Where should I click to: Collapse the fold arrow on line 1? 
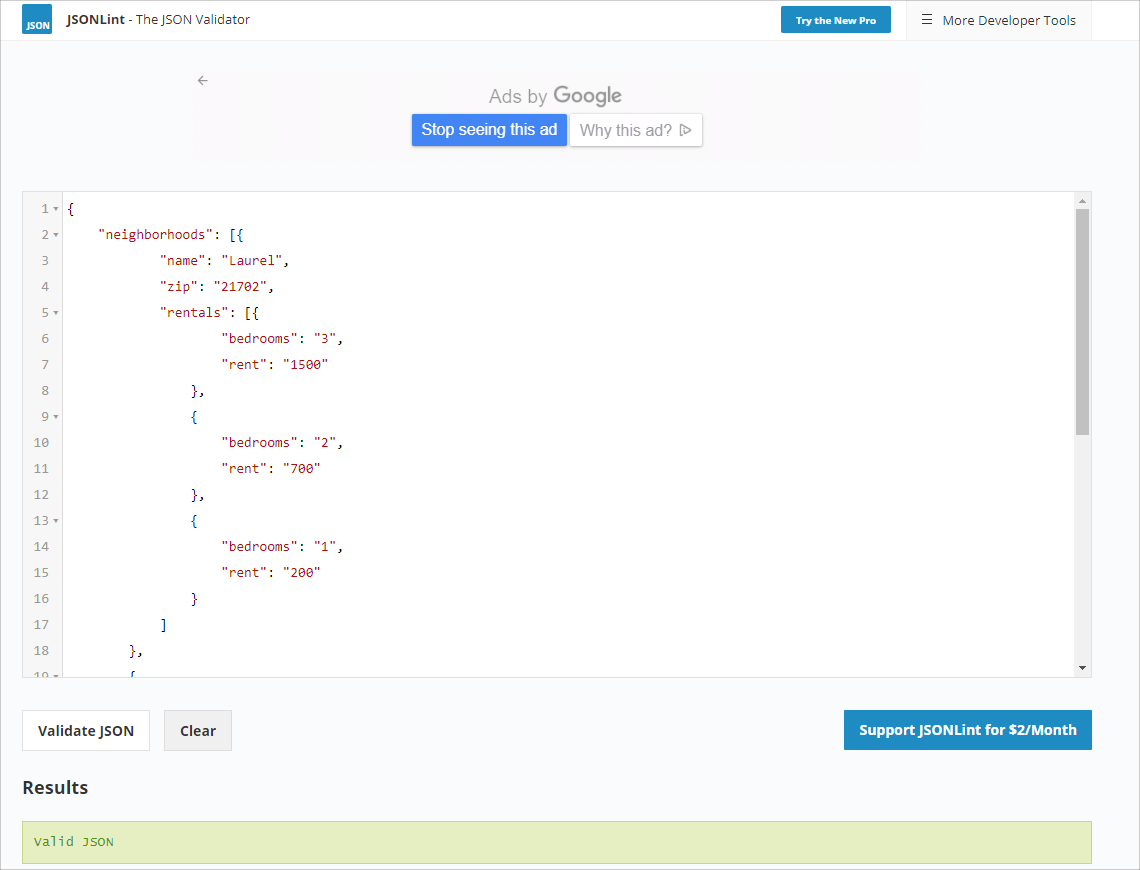click(56, 209)
